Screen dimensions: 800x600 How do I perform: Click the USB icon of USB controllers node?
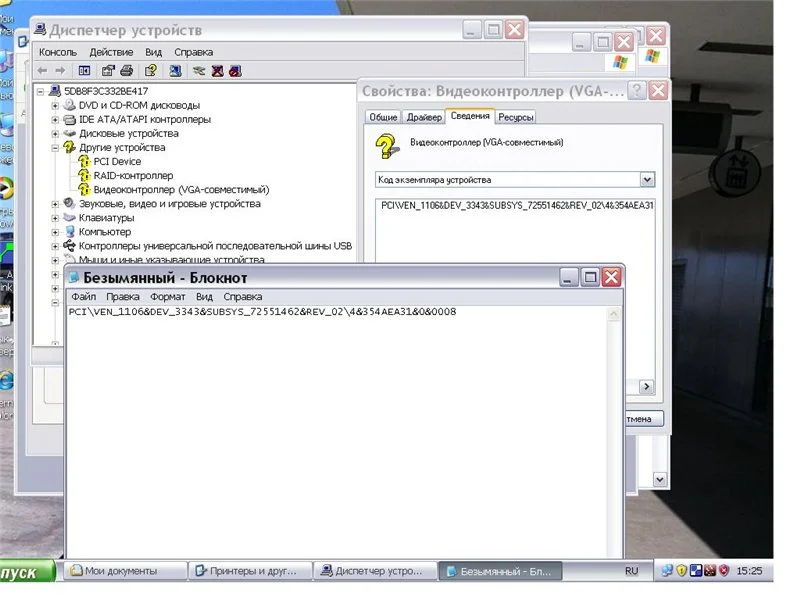69,246
